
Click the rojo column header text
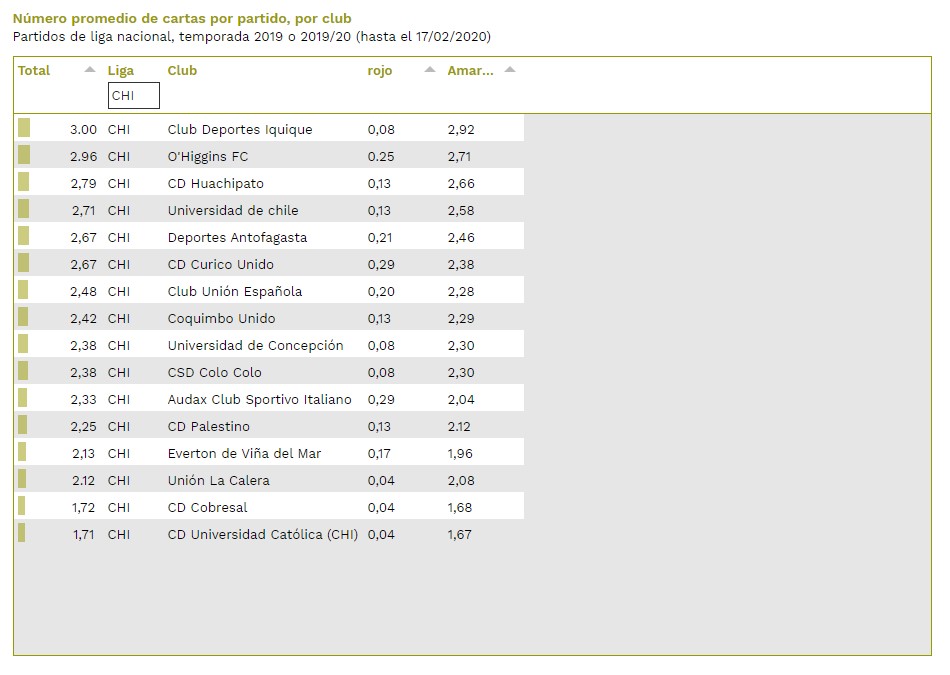[380, 71]
